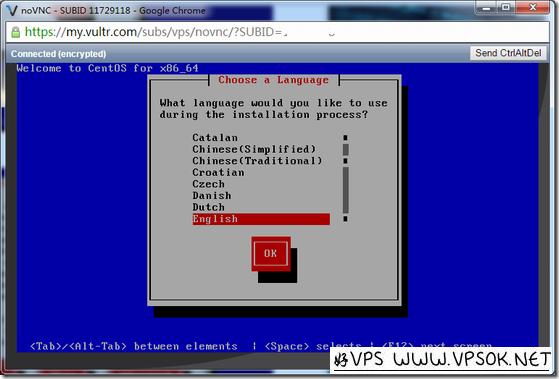Minimize the Chrome noVNC window
The width and height of the screenshot is (559, 379).
pos(486,7)
